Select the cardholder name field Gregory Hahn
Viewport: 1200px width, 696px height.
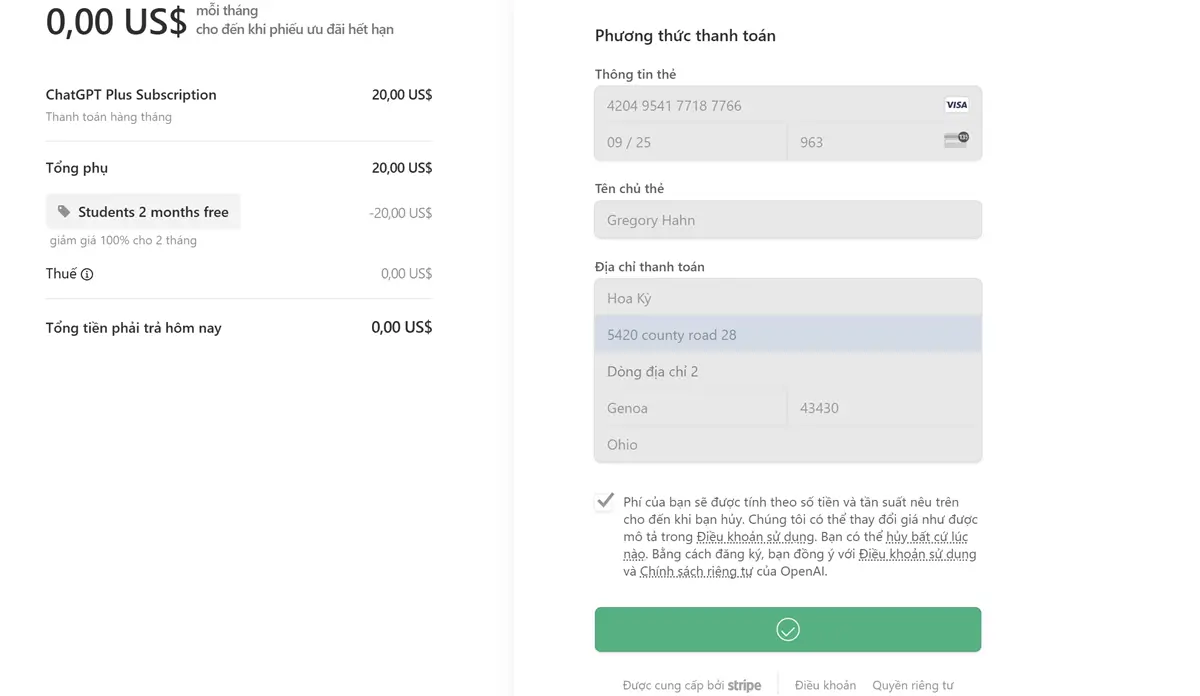788,220
